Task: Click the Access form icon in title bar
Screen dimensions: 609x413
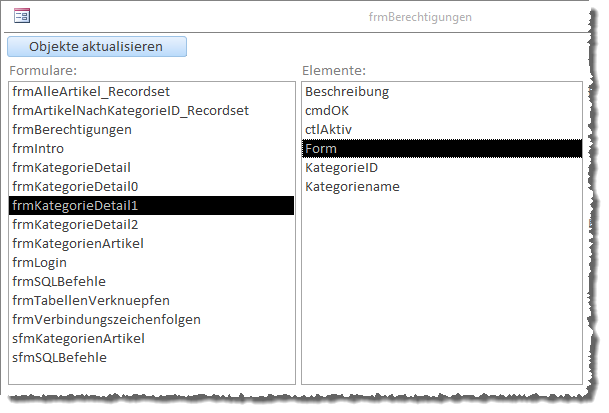Action: coord(22,16)
